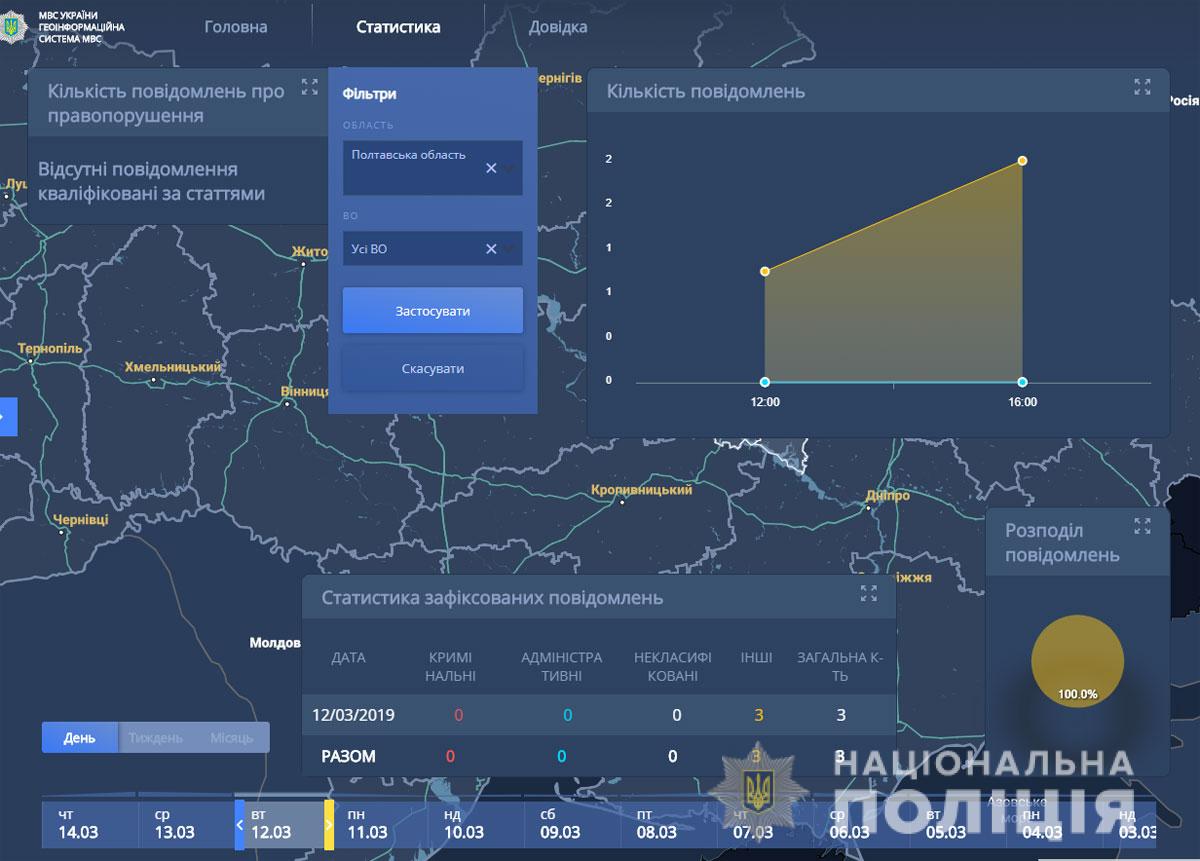The image size is (1200, 861).
Task: Maximize the 'Розподіл повідомлень' pie panel
Action: coord(1142,526)
